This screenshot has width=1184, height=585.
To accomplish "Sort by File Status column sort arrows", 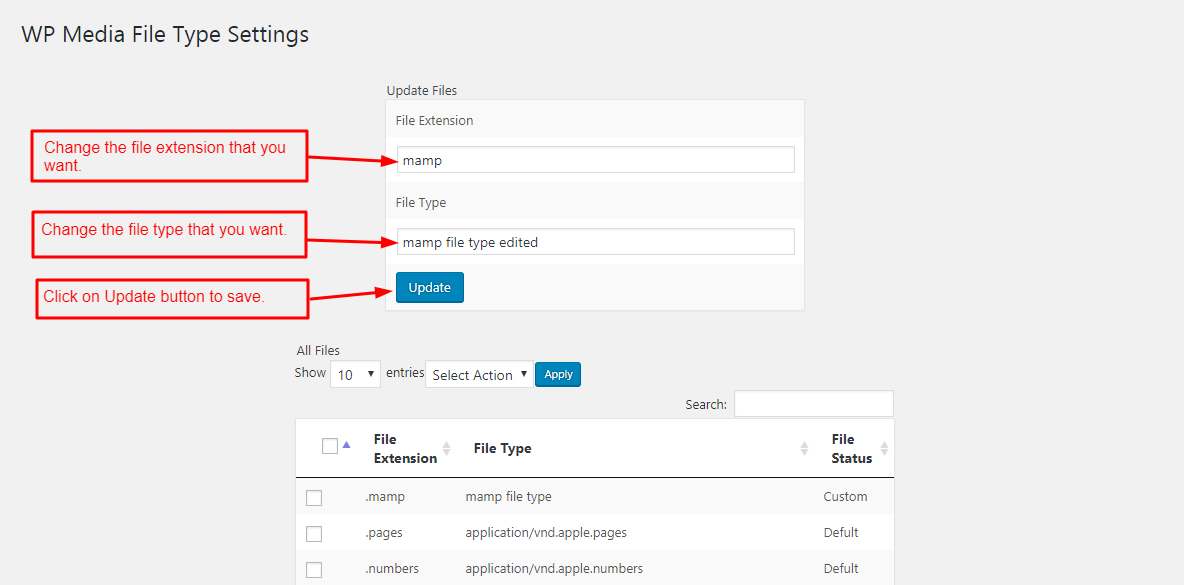I will (884, 448).
